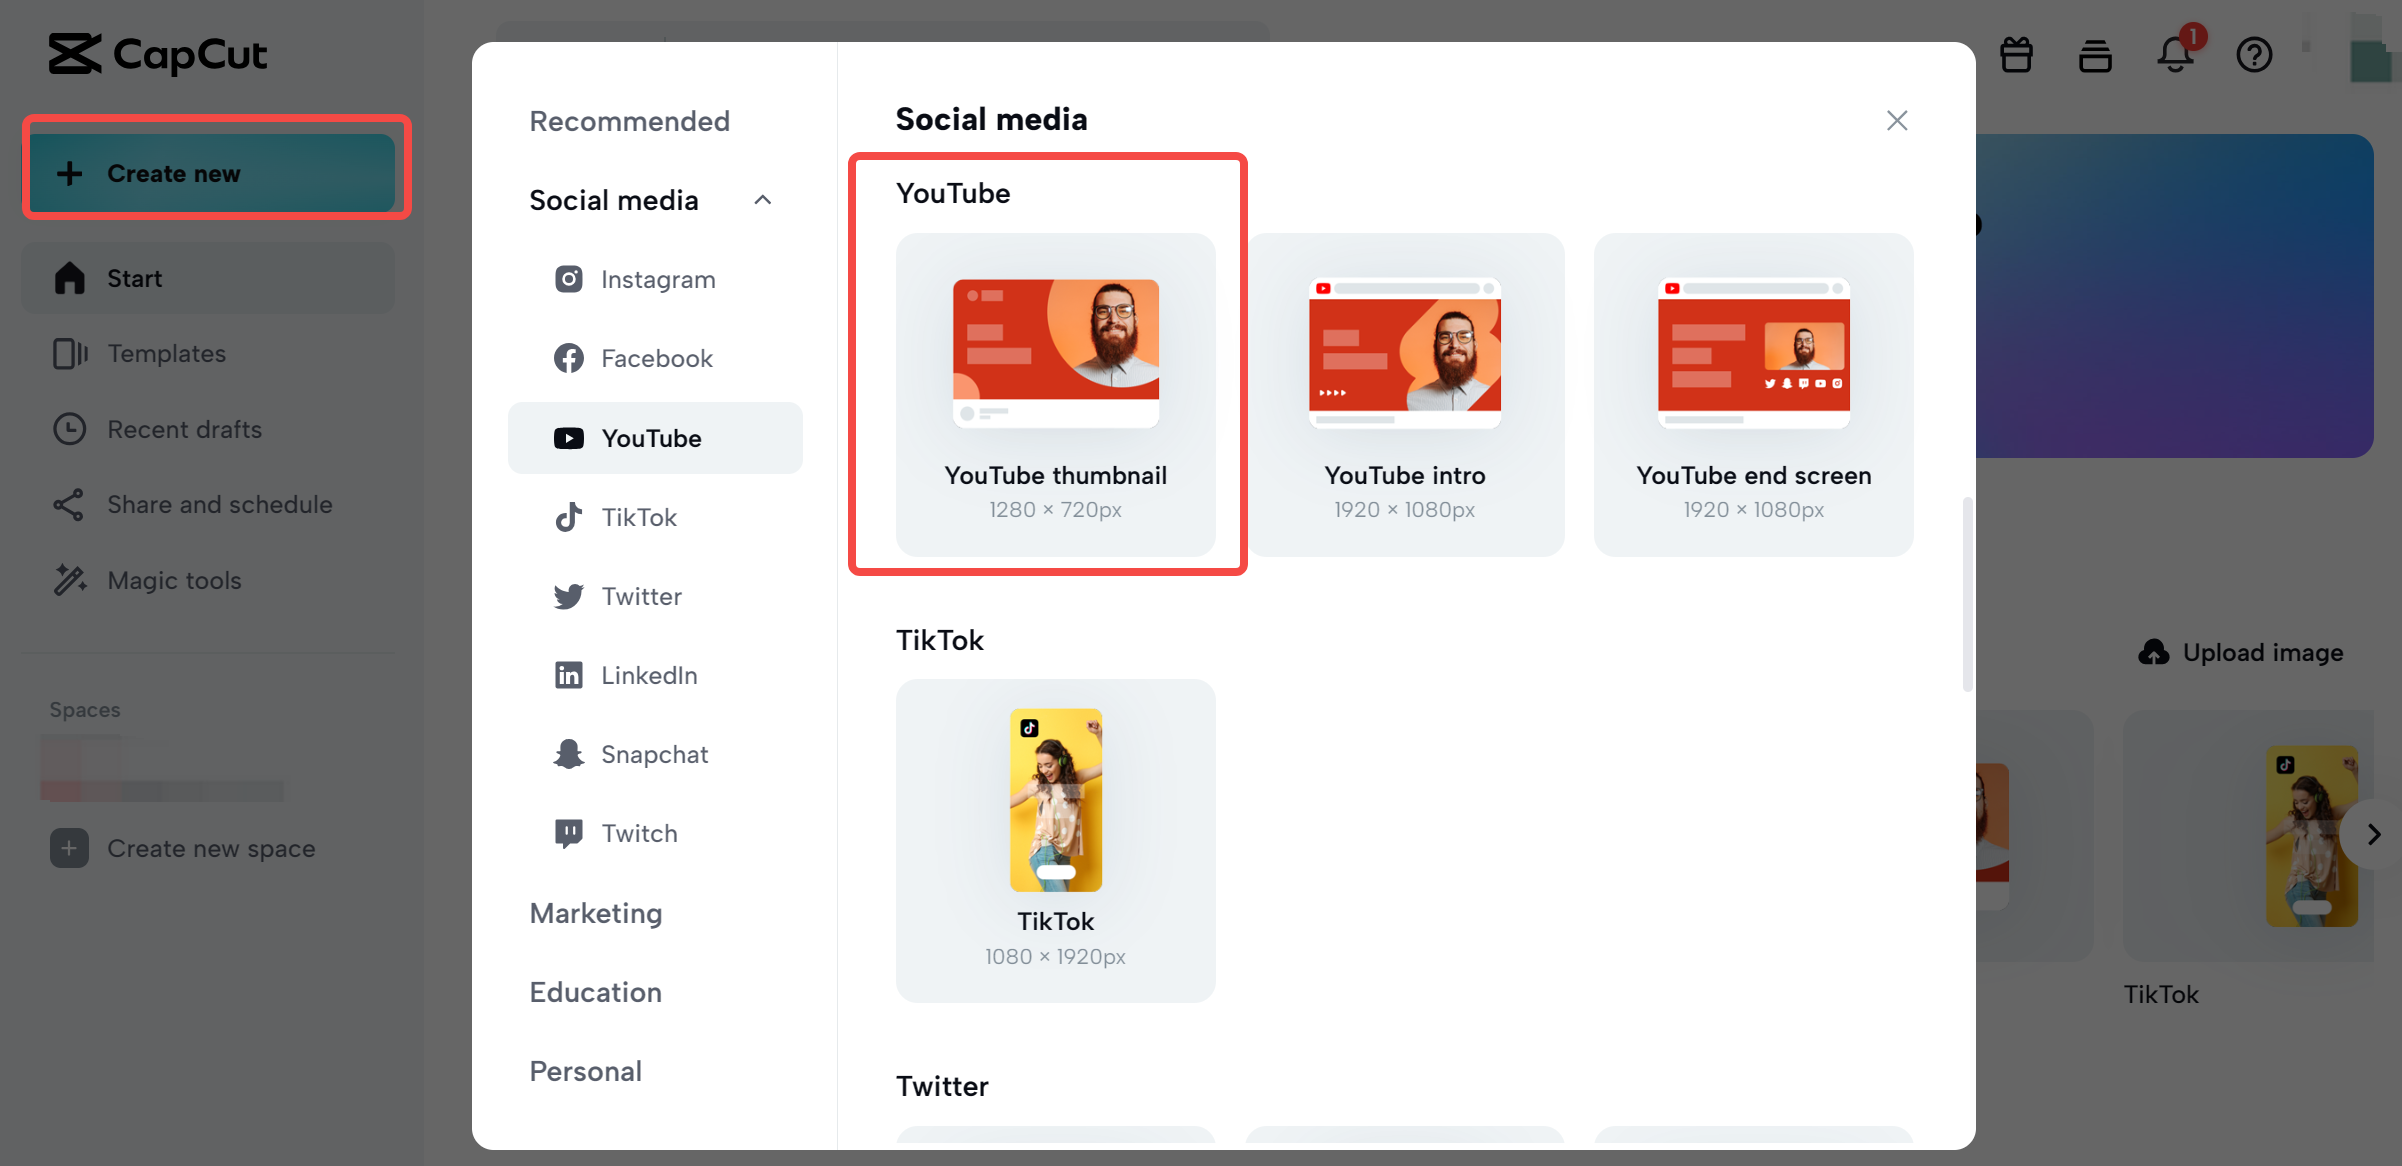
Task: Click the Twitter bird icon
Action: [x=569, y=596]
